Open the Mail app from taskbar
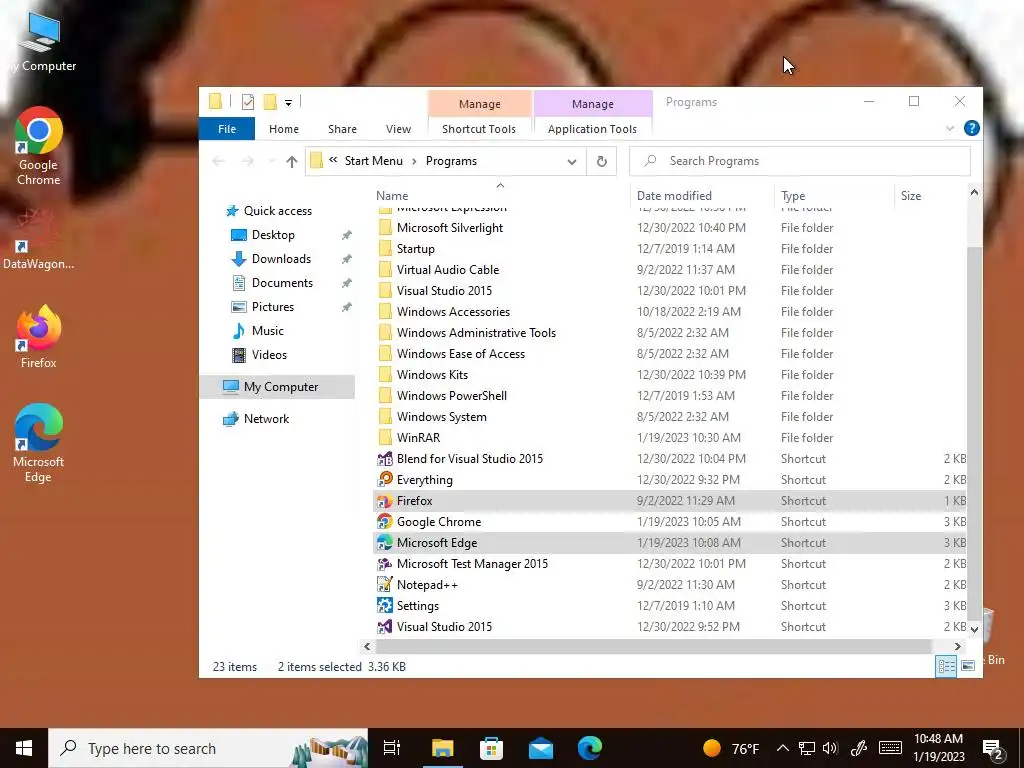Screen dimensions: 1024x768 click(x=541, y=748)
